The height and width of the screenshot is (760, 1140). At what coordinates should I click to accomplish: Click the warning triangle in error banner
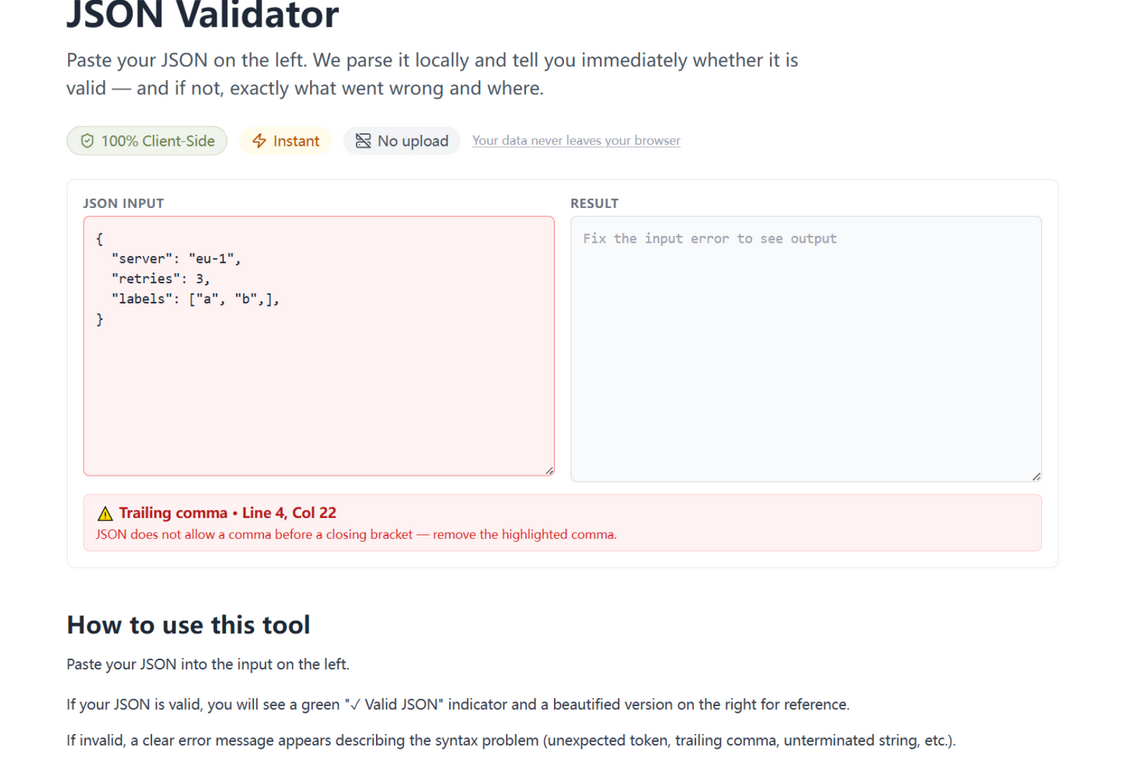[x=105, y=513]
